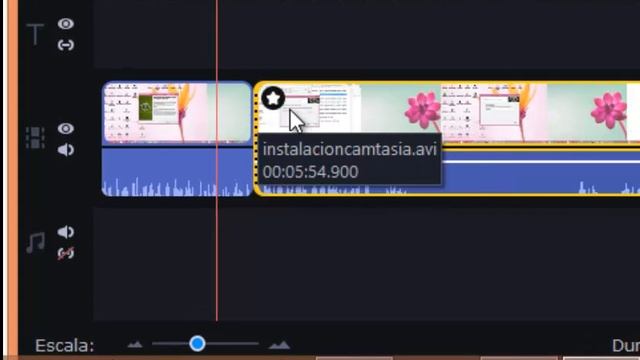The width and height of the screenshot is (640, 360).
Task: Toggle link on the titles track
Action: pyautogui.click(x=66, y=45)
